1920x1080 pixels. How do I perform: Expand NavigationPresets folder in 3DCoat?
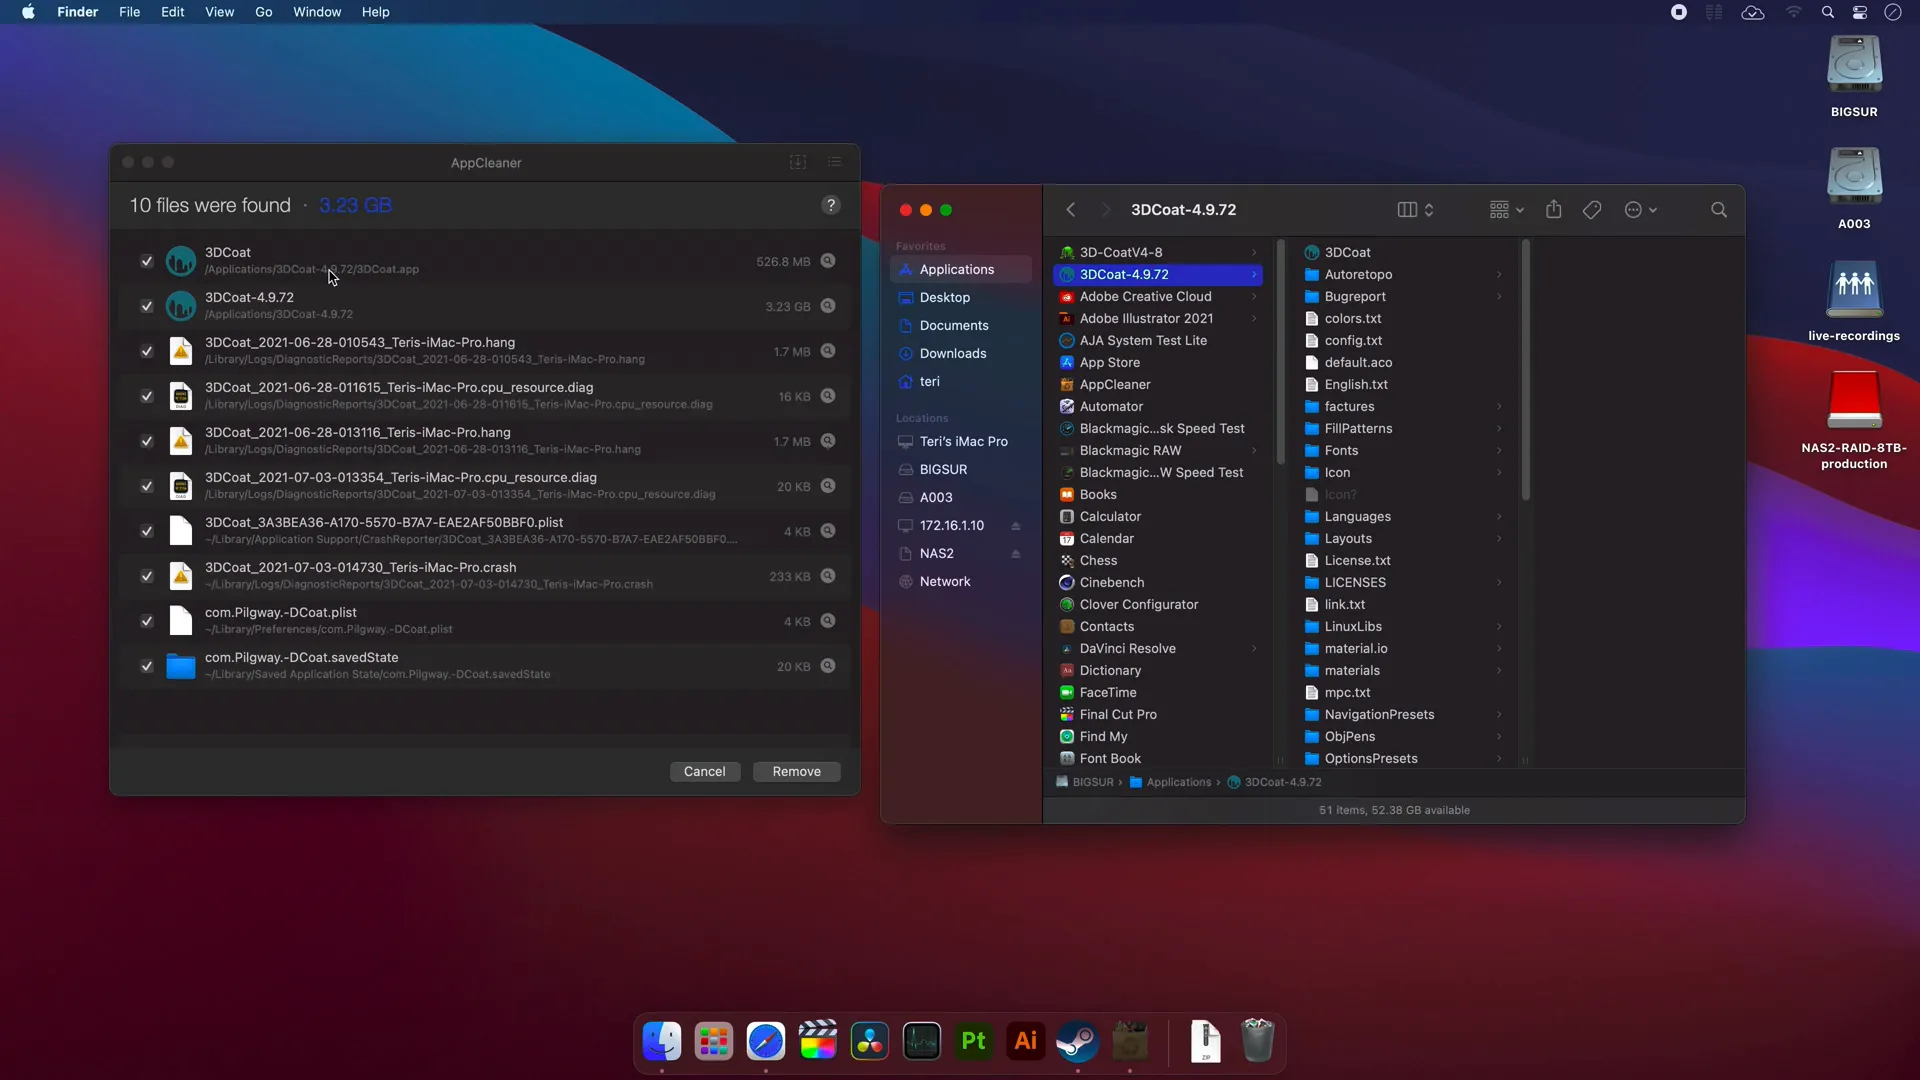pos(1498,713)
